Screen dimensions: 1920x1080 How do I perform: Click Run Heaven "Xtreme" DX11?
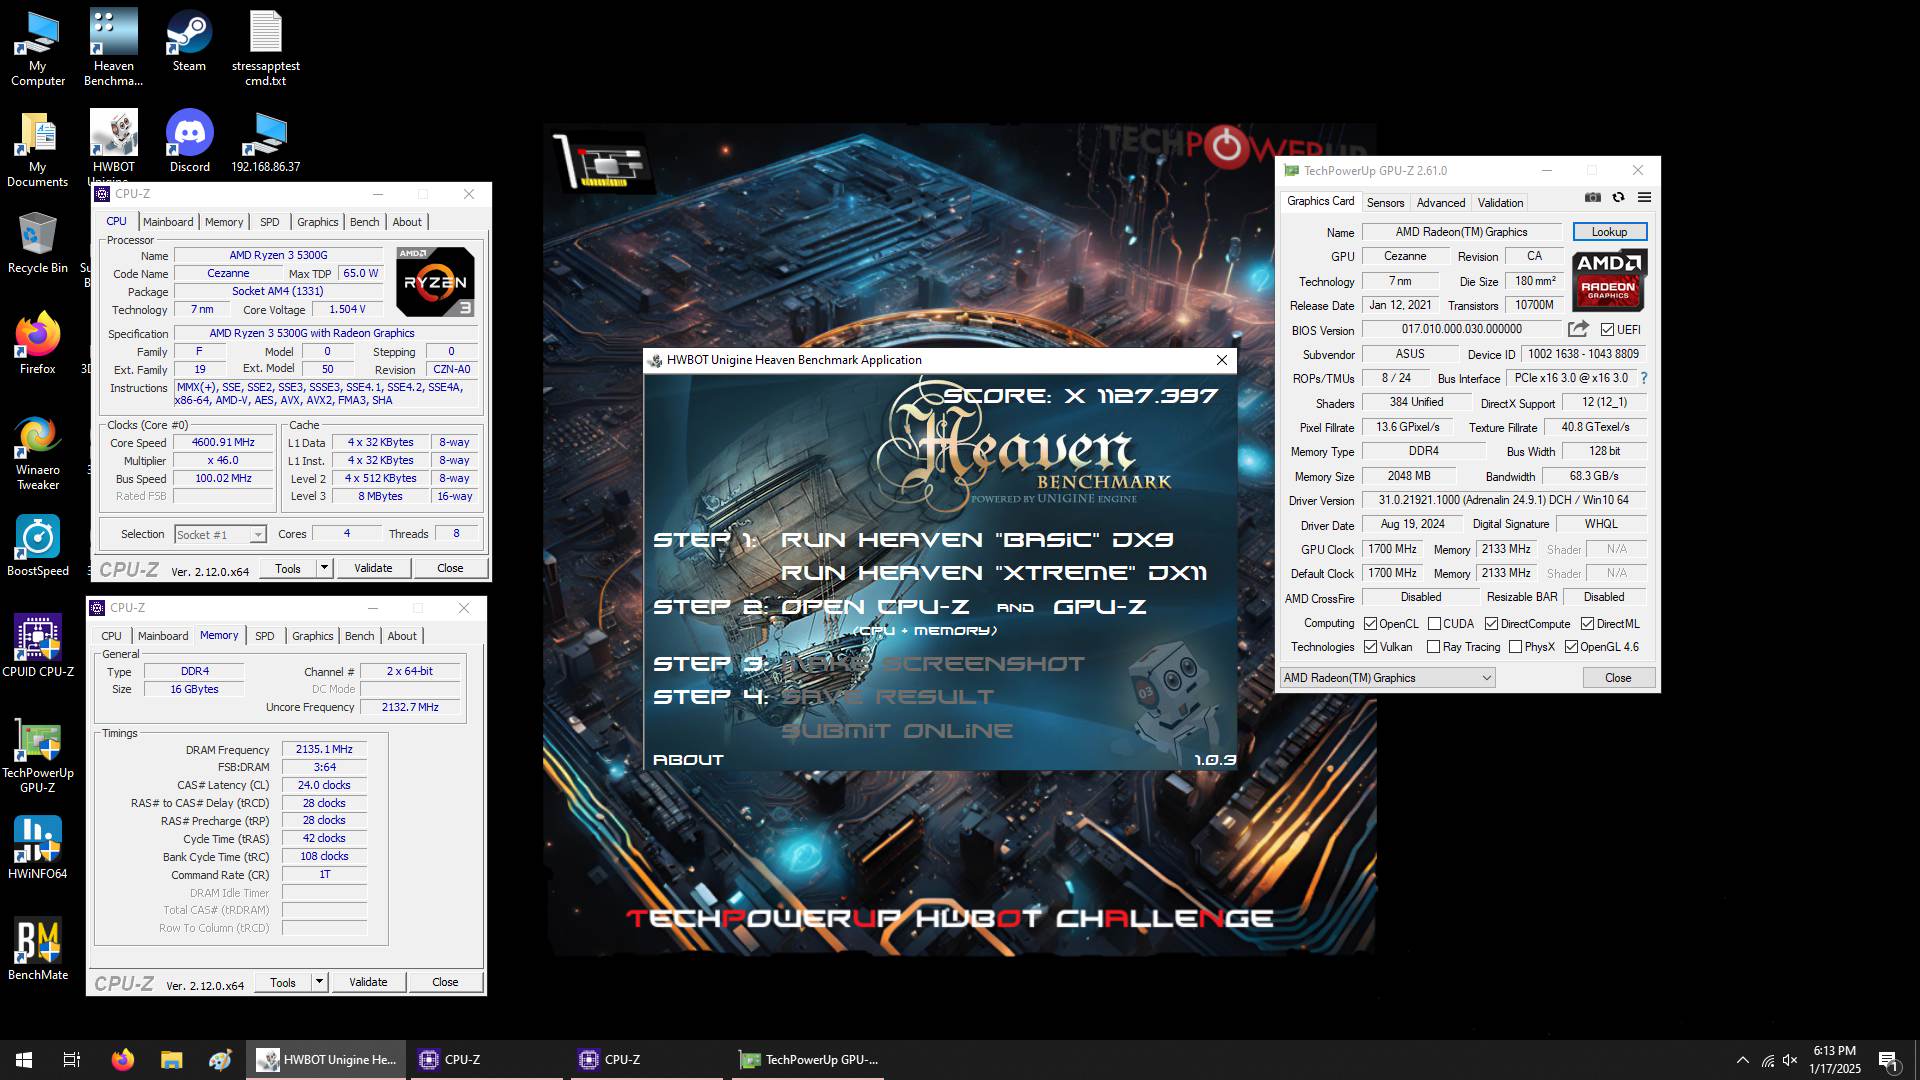993,573
